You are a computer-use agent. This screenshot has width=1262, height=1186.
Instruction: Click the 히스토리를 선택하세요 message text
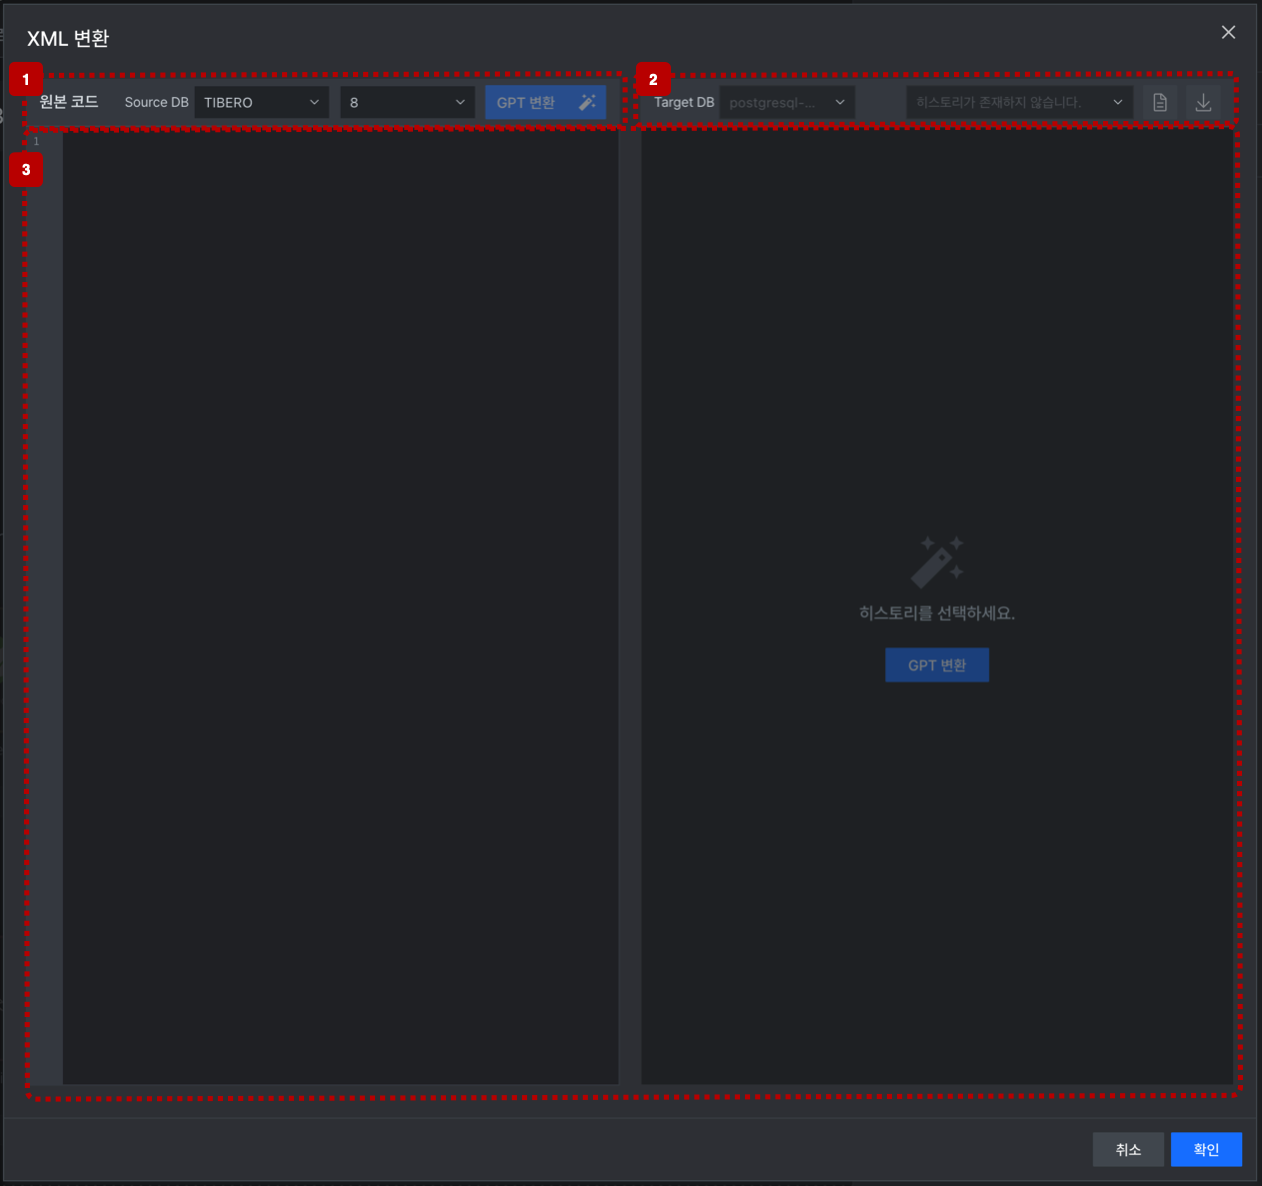click(937, 613)
